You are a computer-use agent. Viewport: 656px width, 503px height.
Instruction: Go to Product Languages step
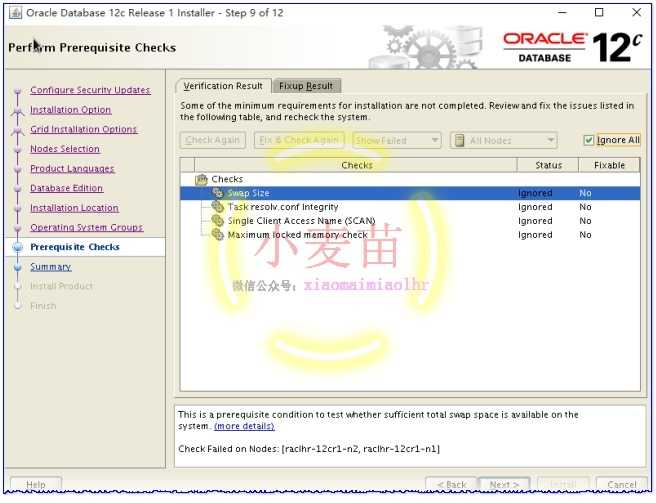pos(72,169)
